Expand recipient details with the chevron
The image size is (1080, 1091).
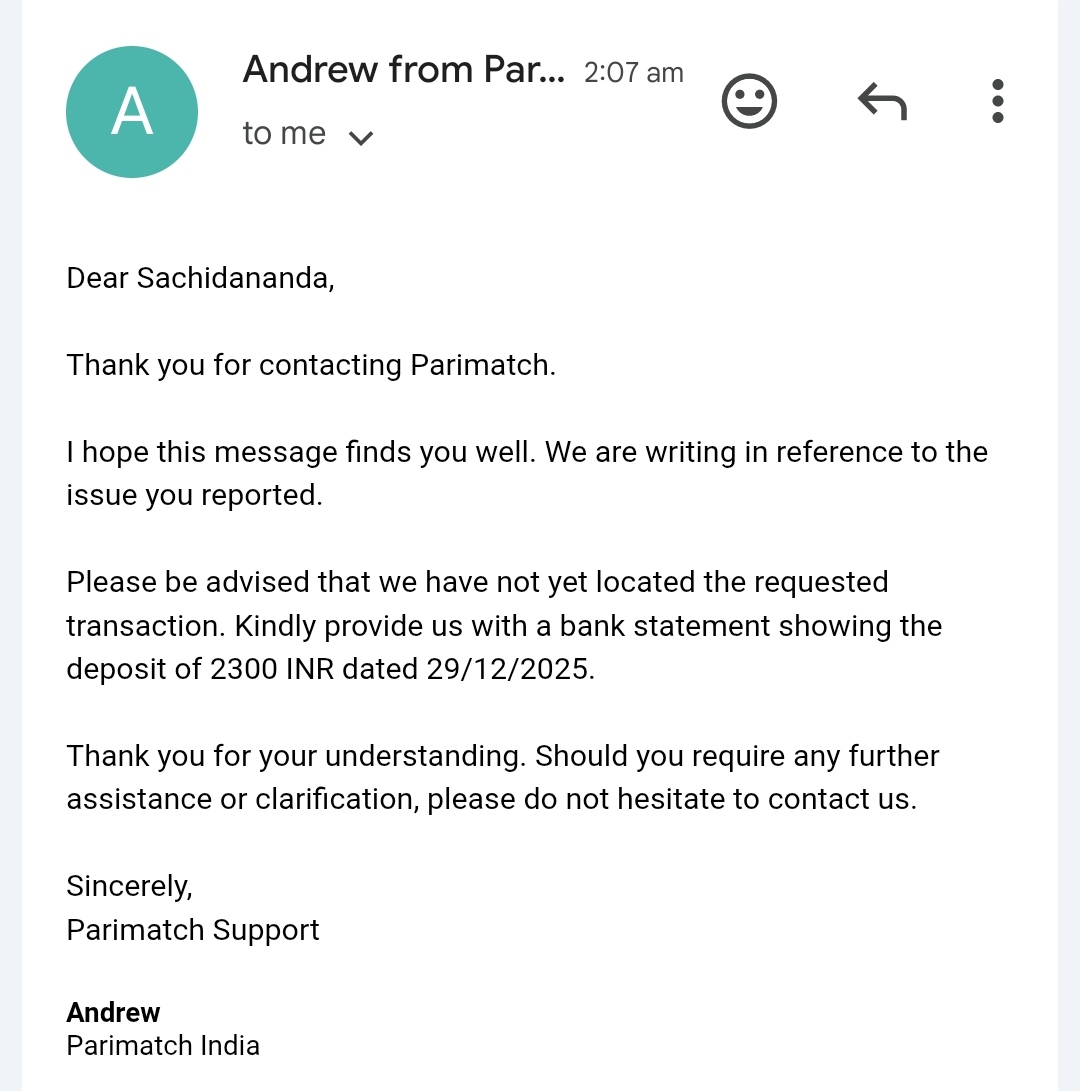tap(361, 137)
